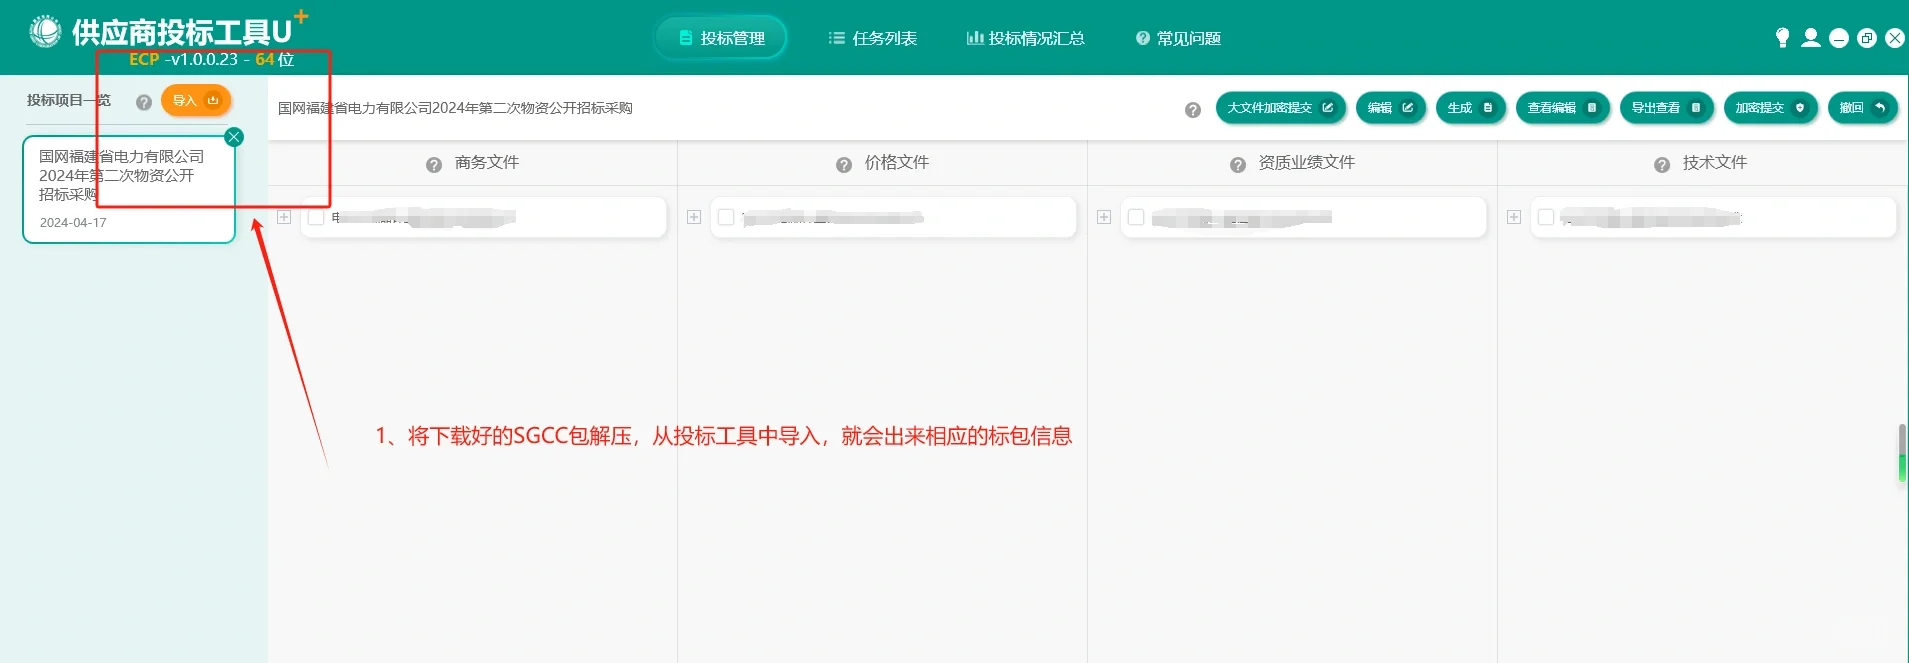Click the 技术文件 column header
This screenshot has width=1909, height=663.
[1715, 162]
